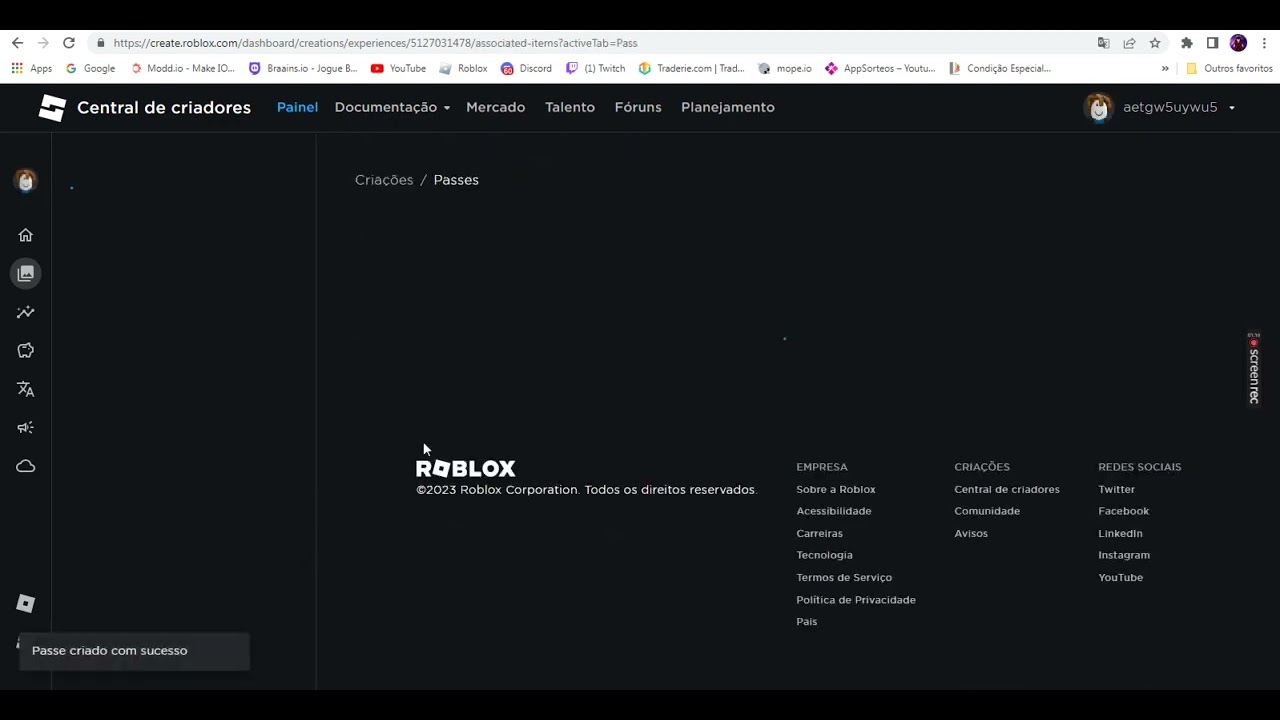Select the Painel tab
The width and height of the screenshot is (1280, 720).
pos(297,107)
